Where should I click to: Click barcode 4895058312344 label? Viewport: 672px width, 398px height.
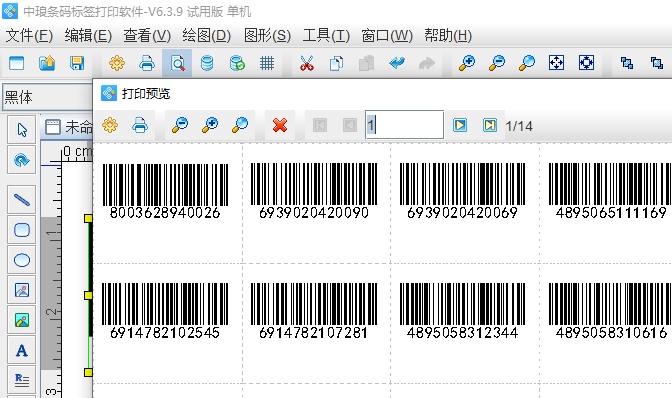(x=462, y=311)
